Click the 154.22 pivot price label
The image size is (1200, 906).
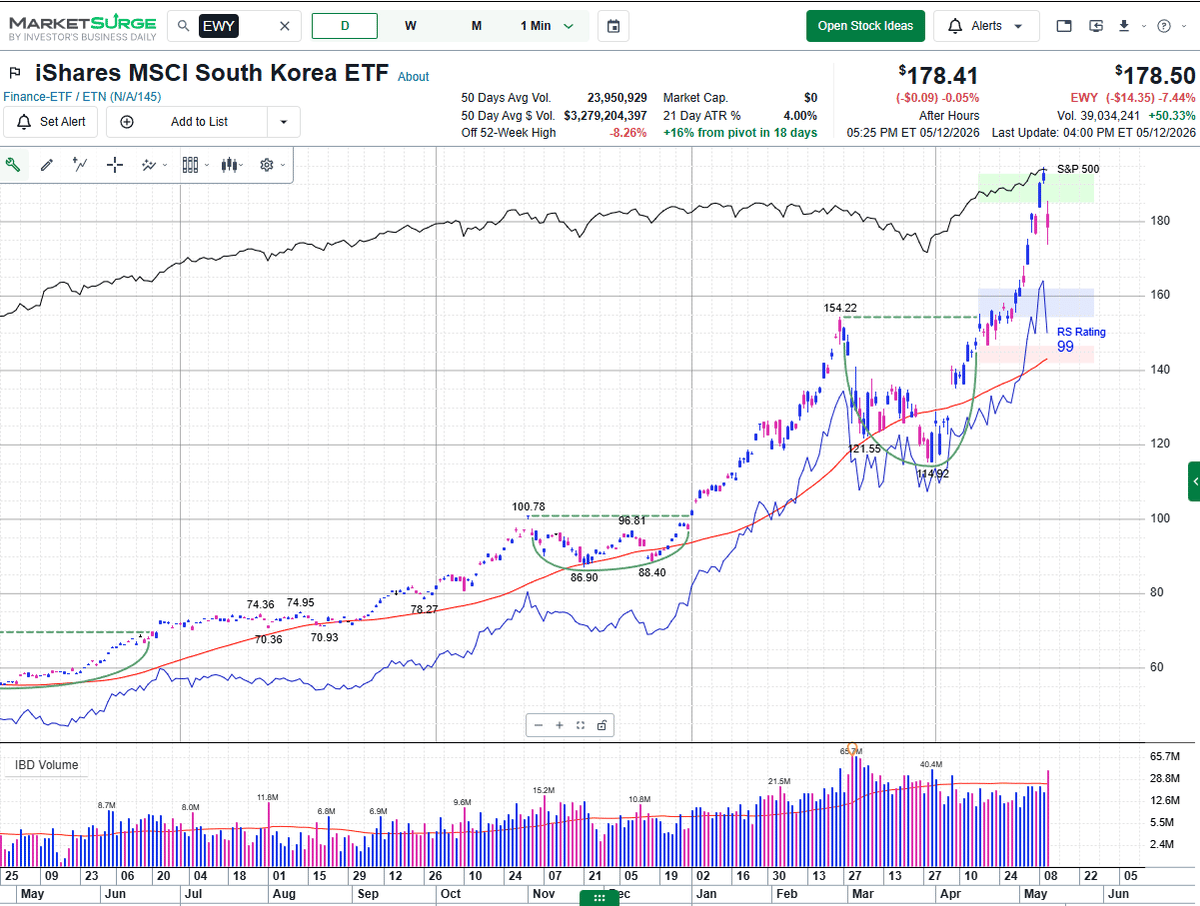point(841,308)
